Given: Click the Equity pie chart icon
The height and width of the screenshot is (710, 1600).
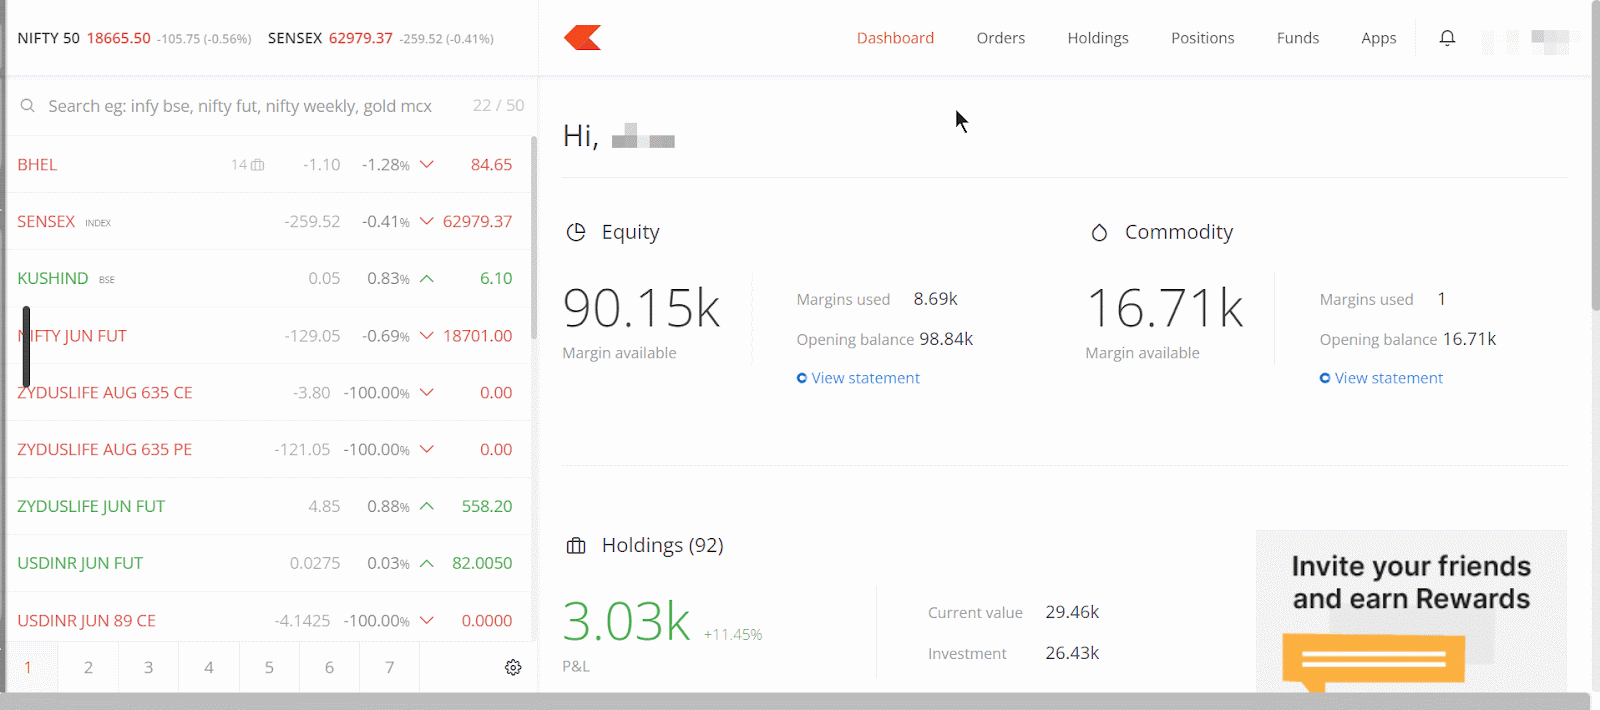Looking at the screenshot, I should (576, 232).
